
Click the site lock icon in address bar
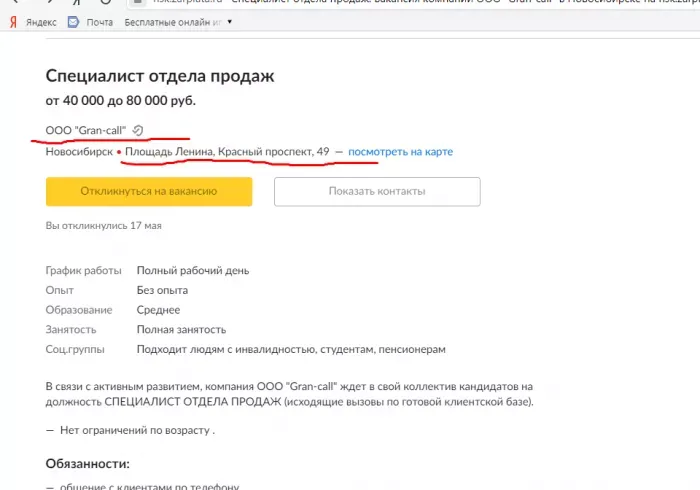(138, 1)
